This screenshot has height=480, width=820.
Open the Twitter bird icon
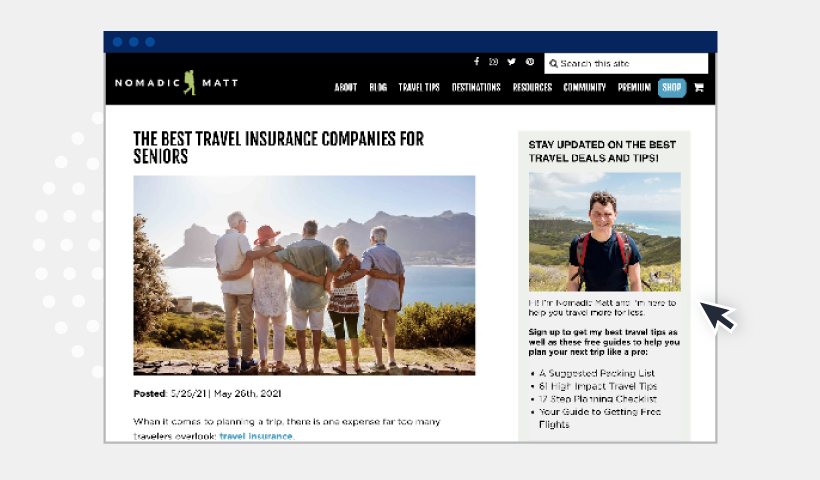[511, 62]
